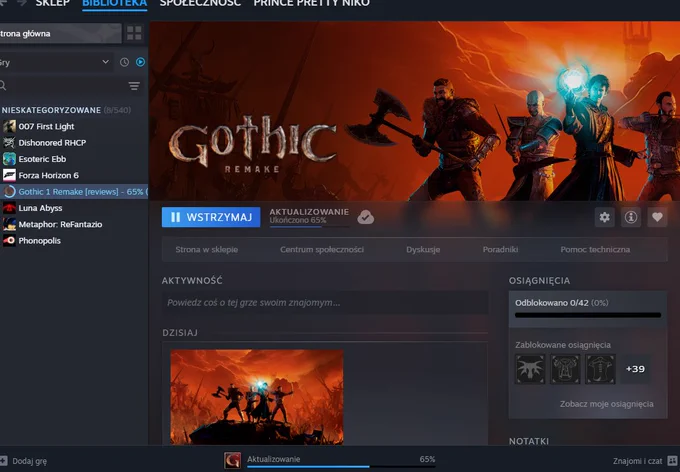Click the friends chat grid icon
The width and height of the screenshot is (680, 472).
click(x=673, y=460)
